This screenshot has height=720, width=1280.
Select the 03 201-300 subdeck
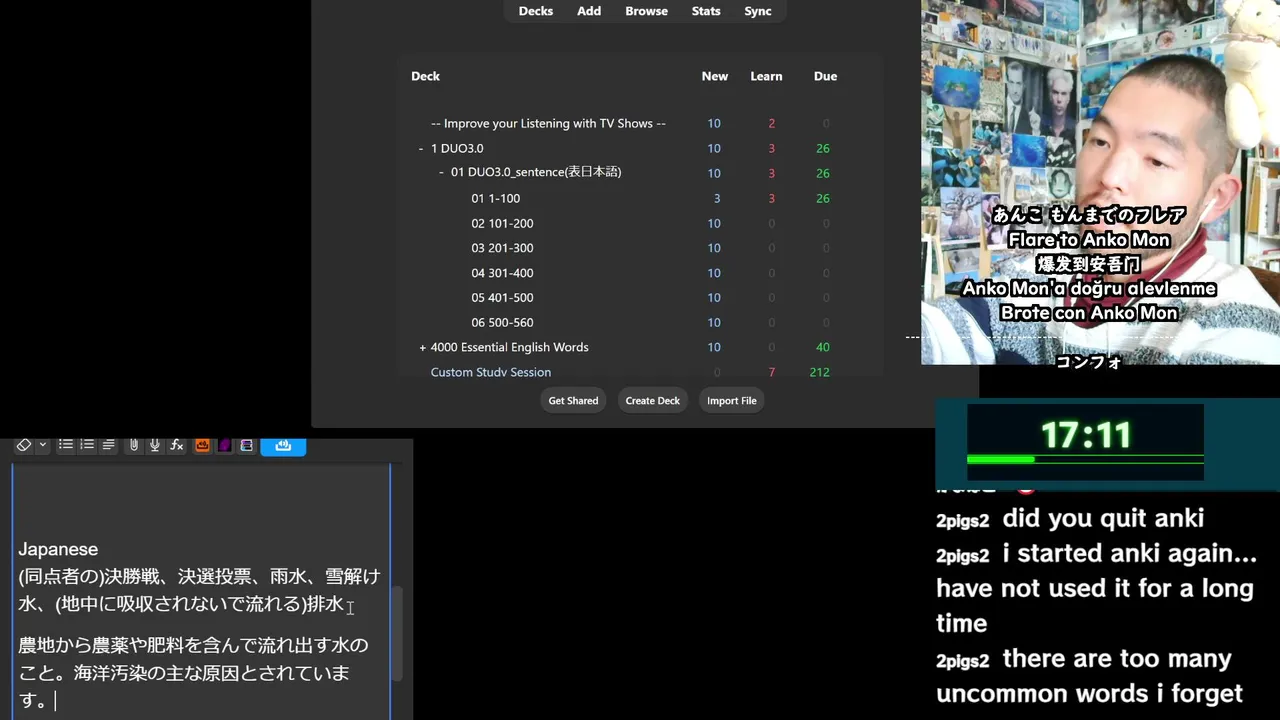[x=502, y=248]
